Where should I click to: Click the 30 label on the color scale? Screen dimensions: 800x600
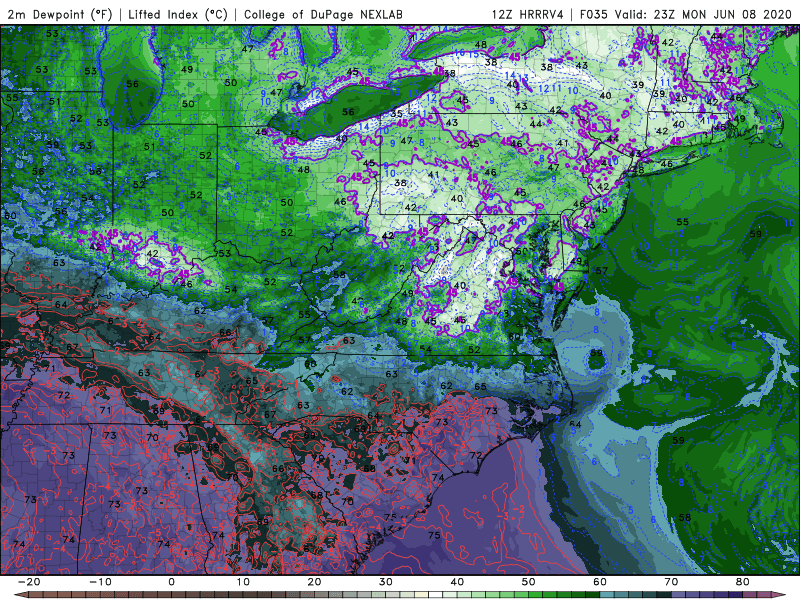click(x=386, y=582)
